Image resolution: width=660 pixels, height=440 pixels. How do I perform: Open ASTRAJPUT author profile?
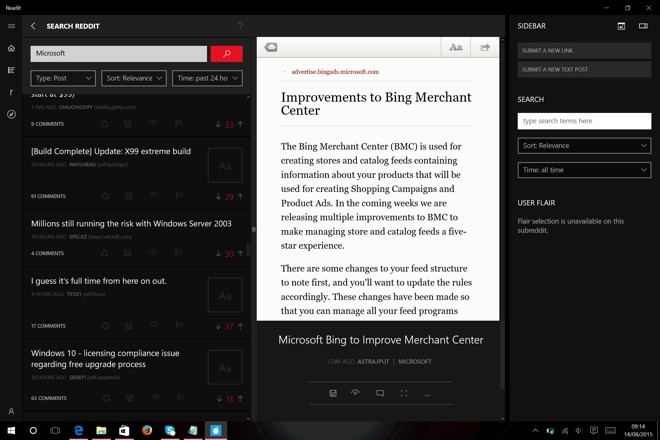pos(373,362)
